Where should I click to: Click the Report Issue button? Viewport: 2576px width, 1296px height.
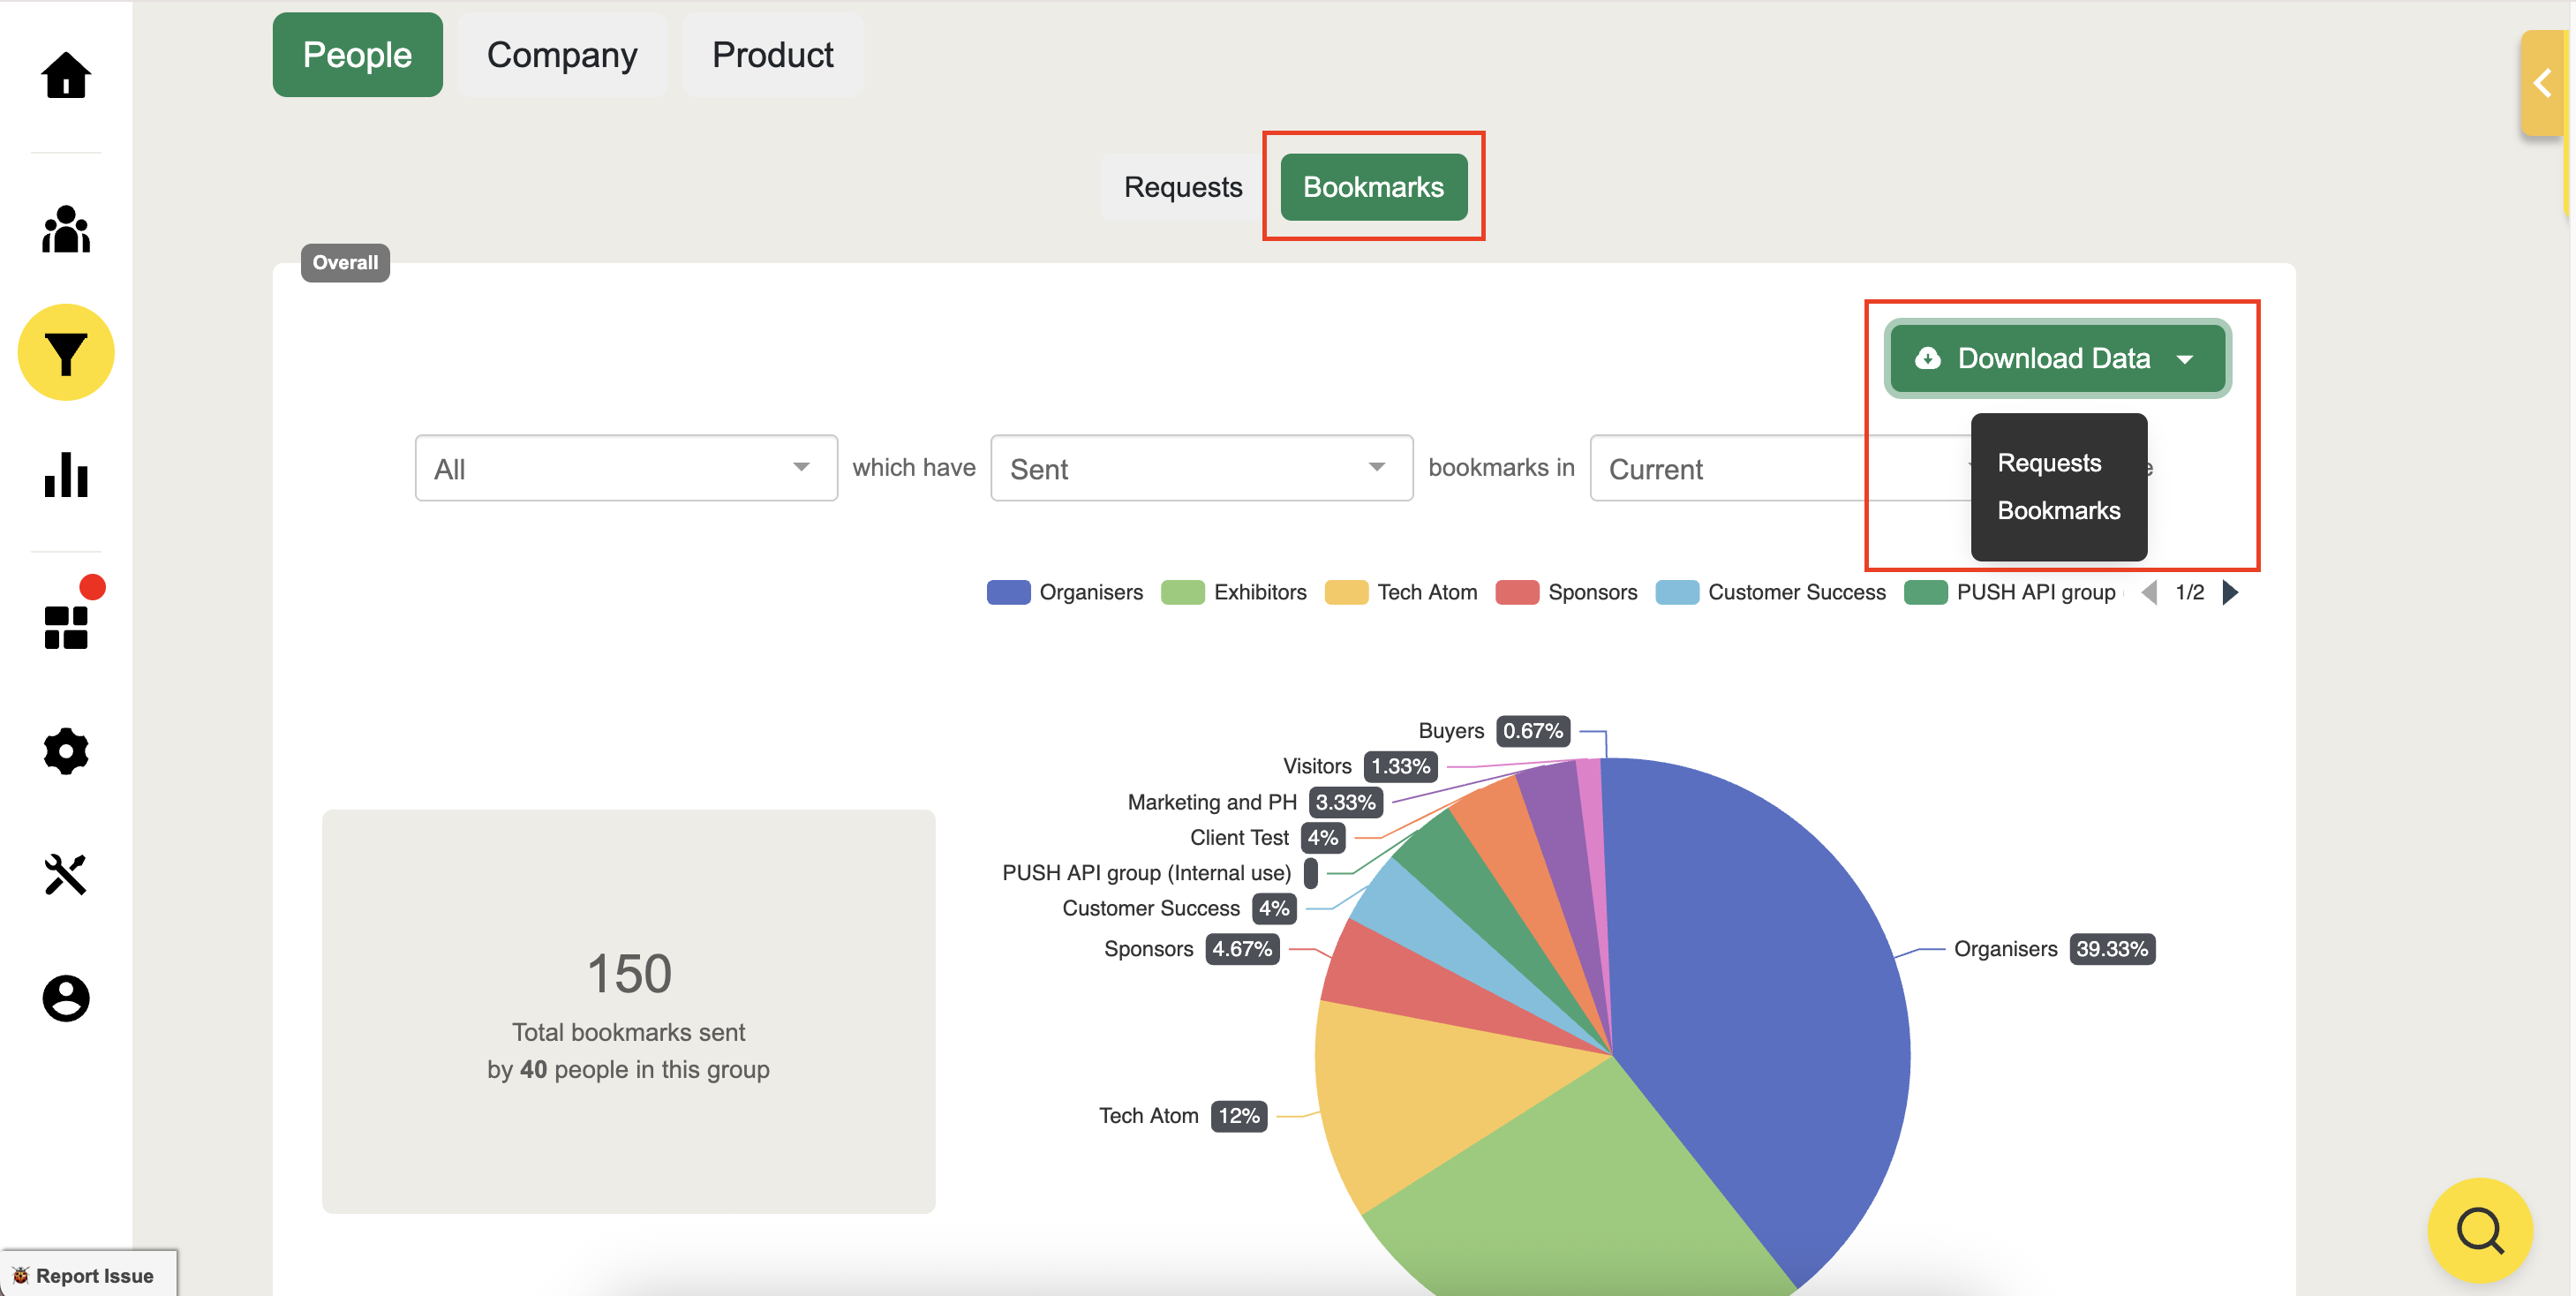(88, 1275)
